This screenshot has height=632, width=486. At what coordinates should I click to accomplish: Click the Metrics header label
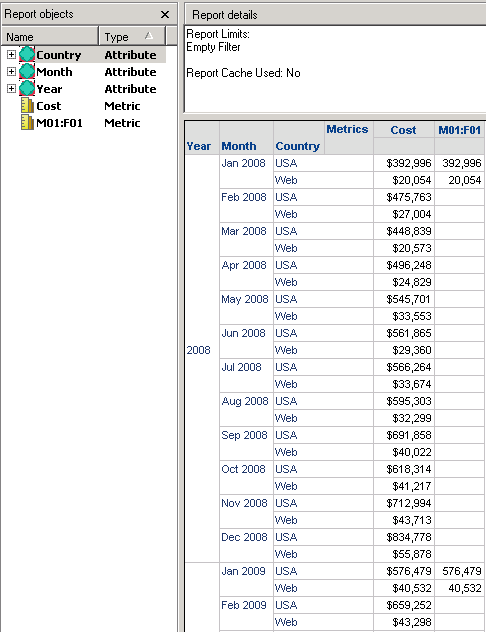(347, 129)
